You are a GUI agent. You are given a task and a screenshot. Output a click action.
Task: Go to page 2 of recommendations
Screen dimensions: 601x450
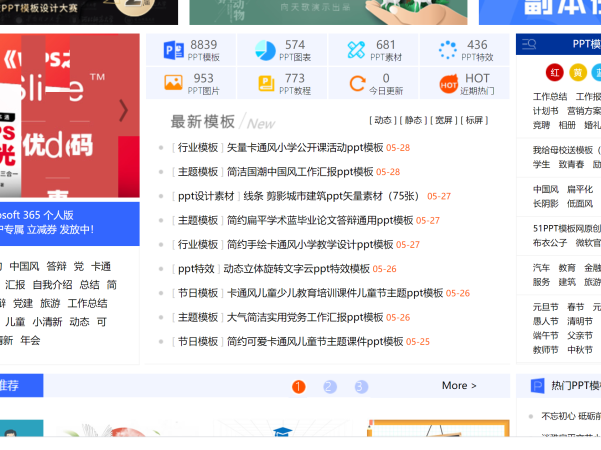coord(330,387)
